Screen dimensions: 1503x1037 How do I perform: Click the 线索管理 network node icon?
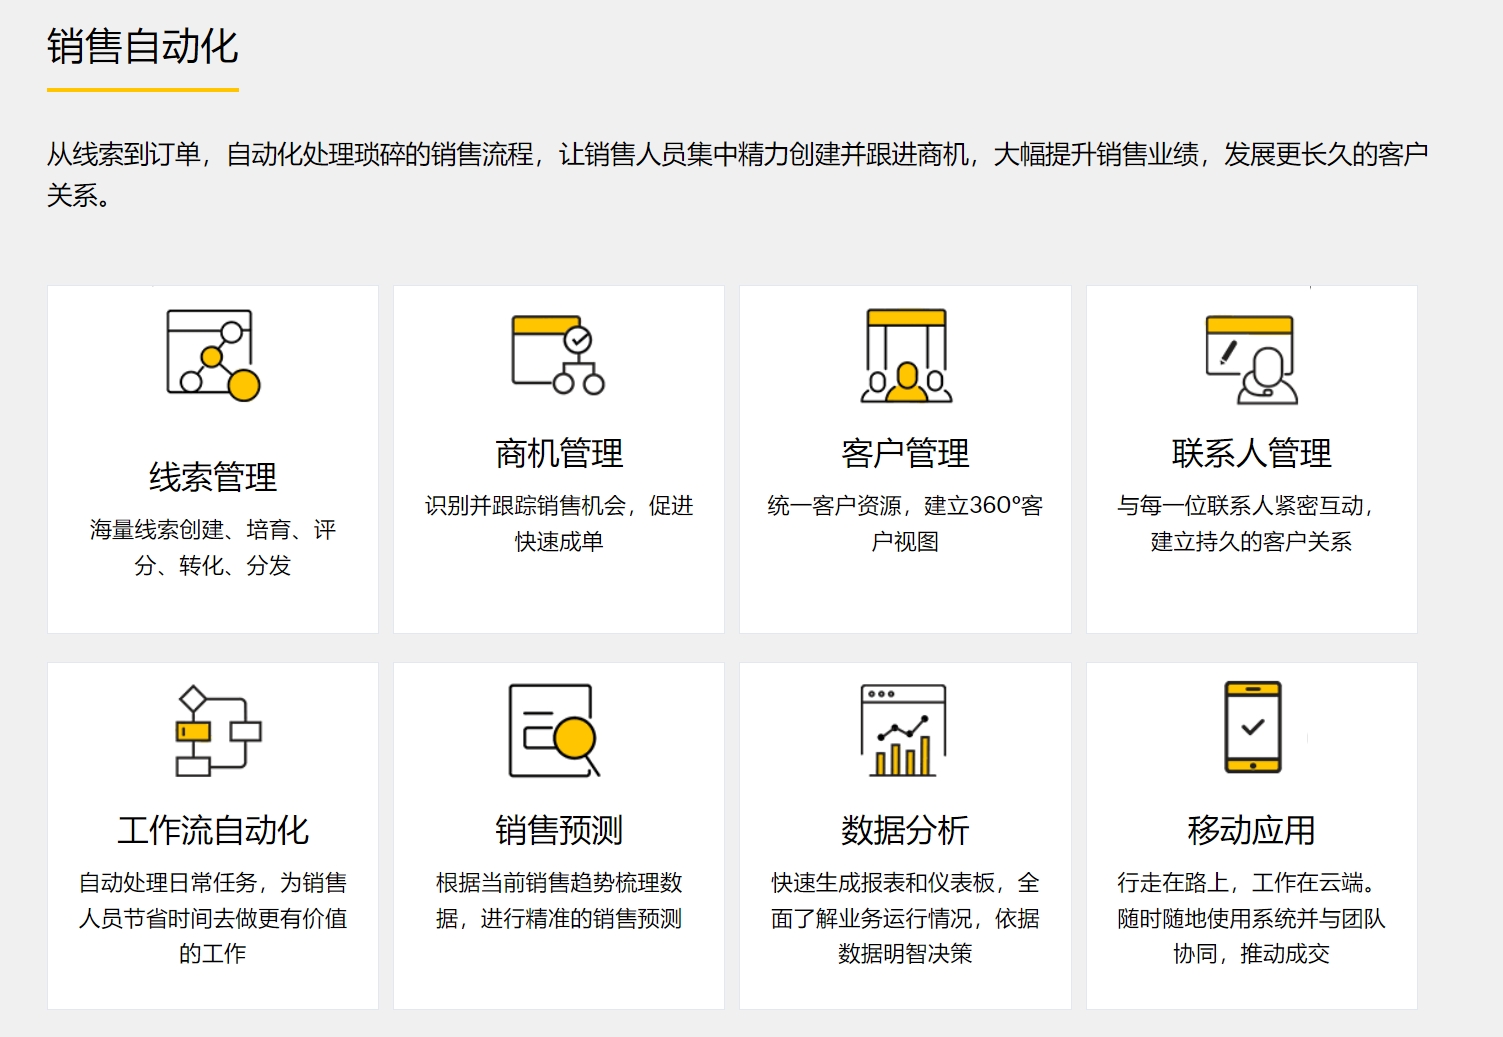pyautogui.click(x=211, y=355)
